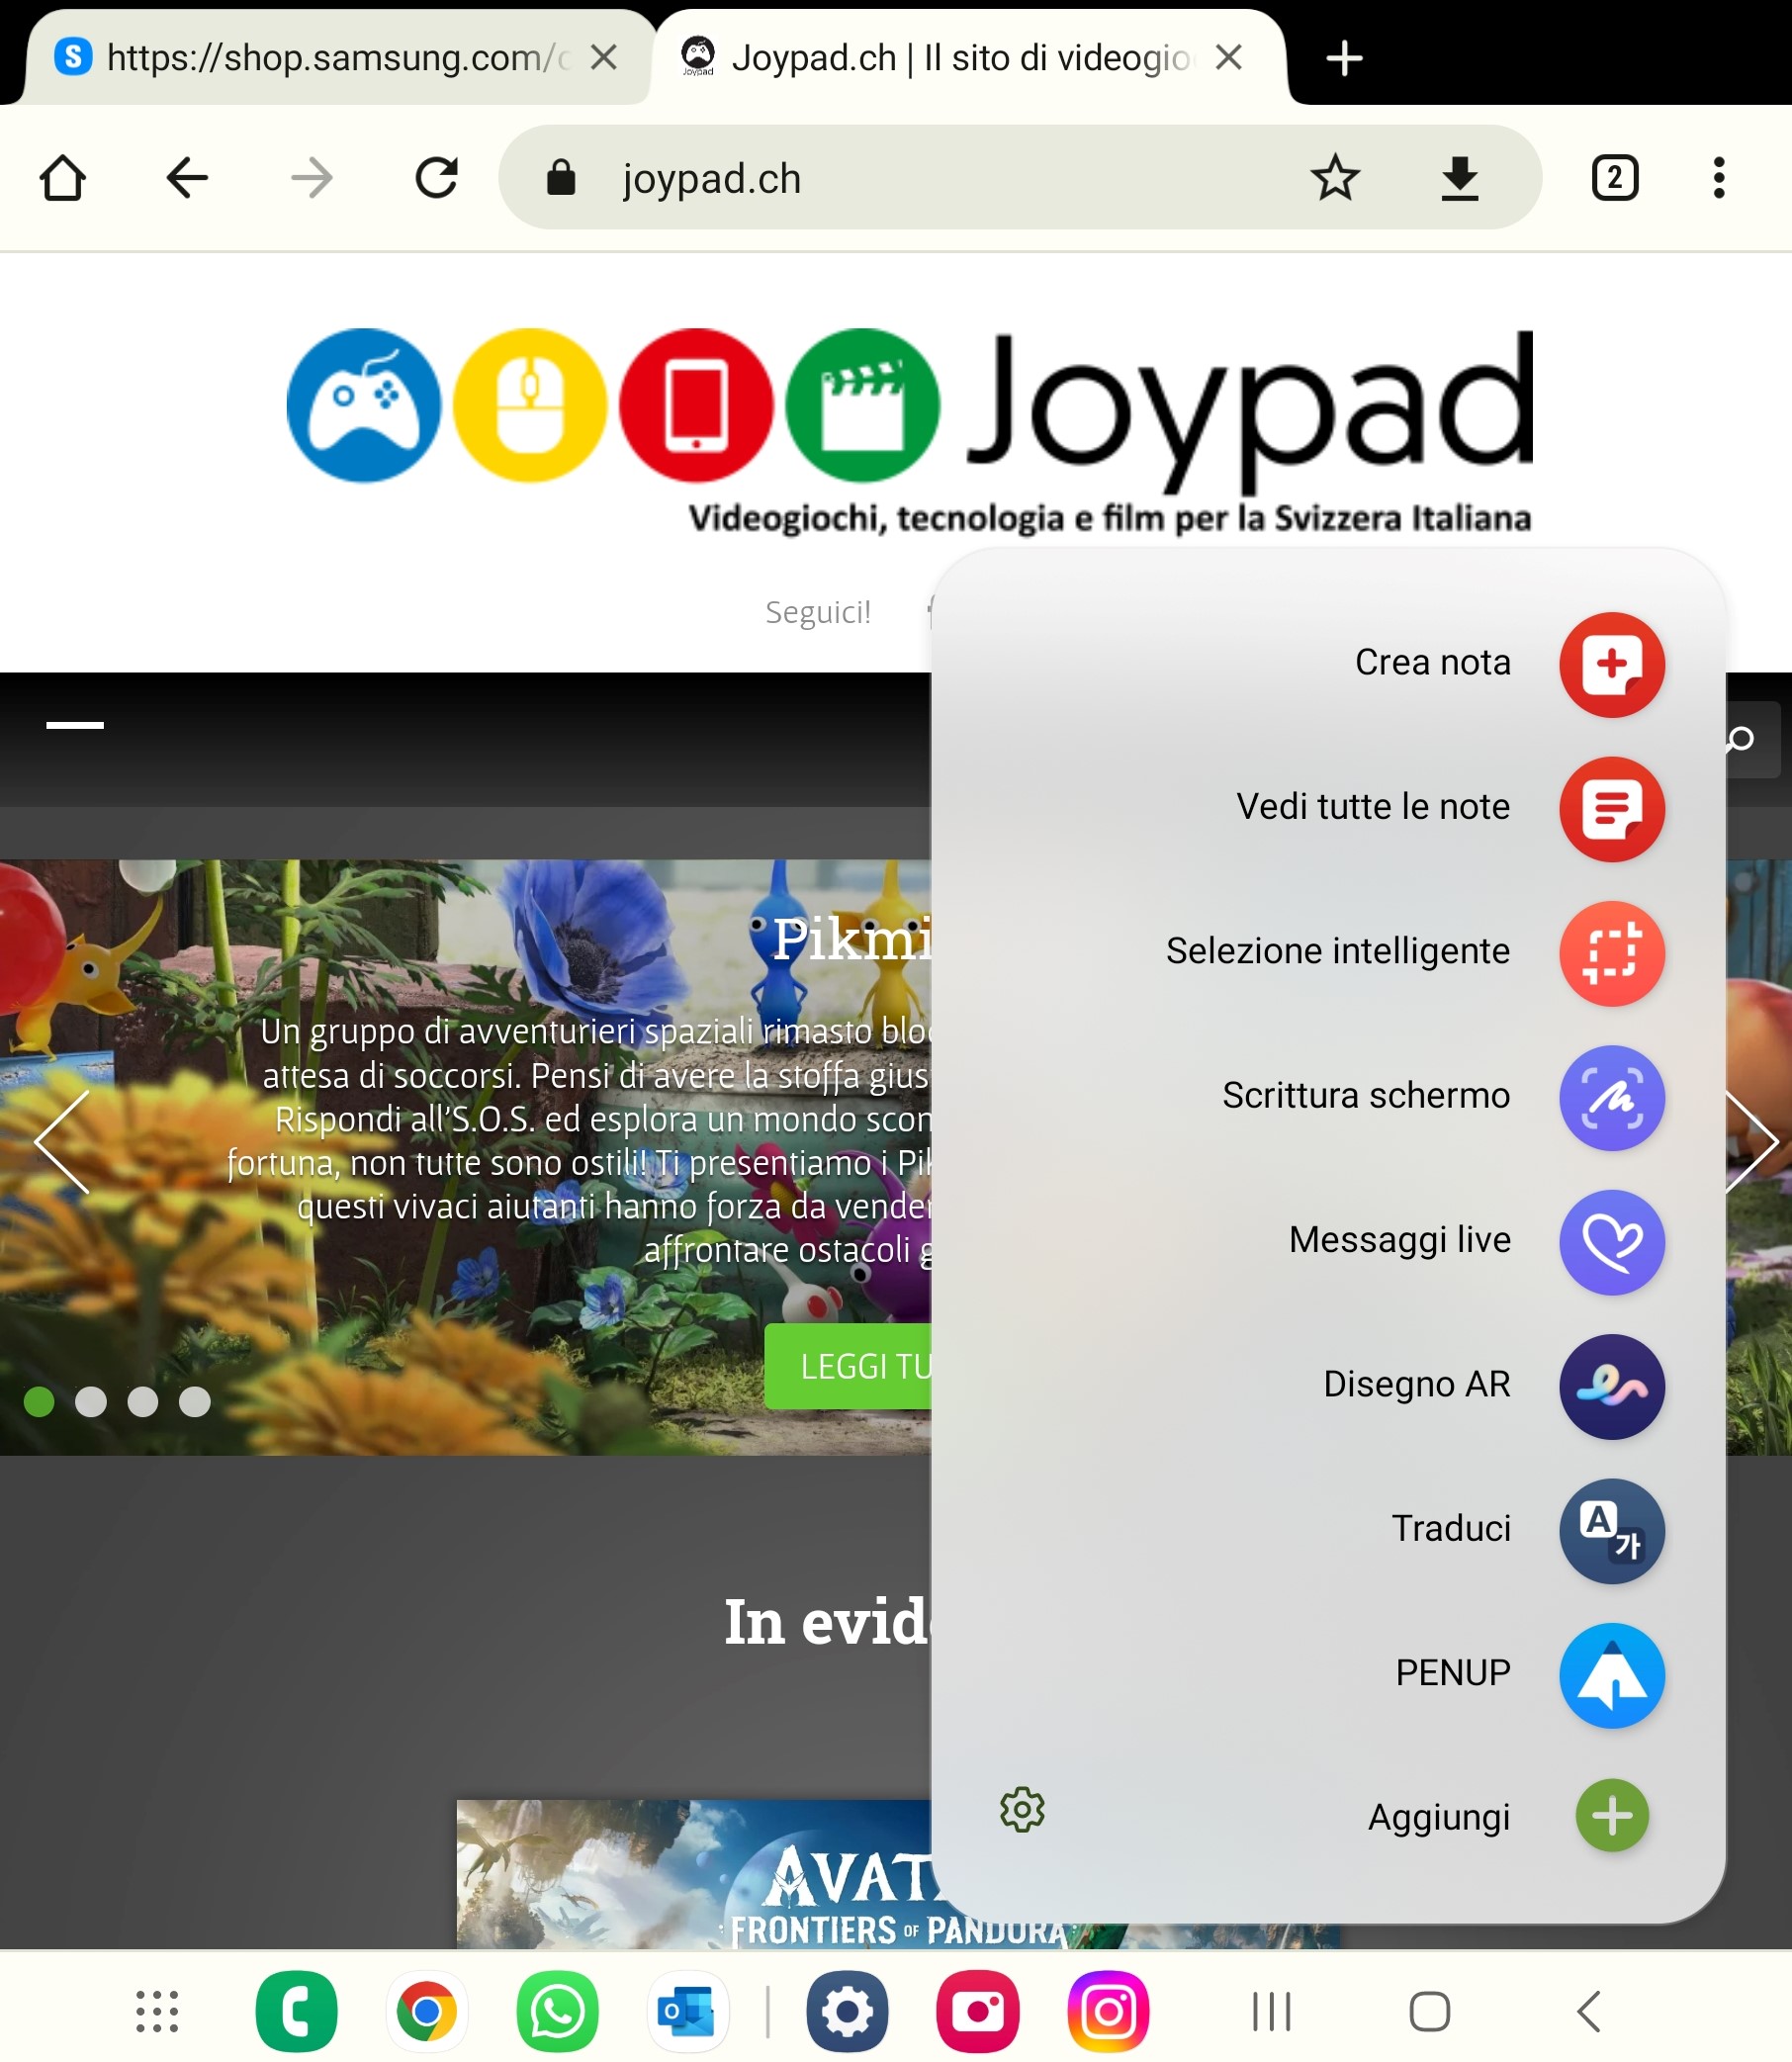Viewport: 1792px width, 2062px height.
Task: Navigate back in Chrome
Action: (x=187, y=179)
